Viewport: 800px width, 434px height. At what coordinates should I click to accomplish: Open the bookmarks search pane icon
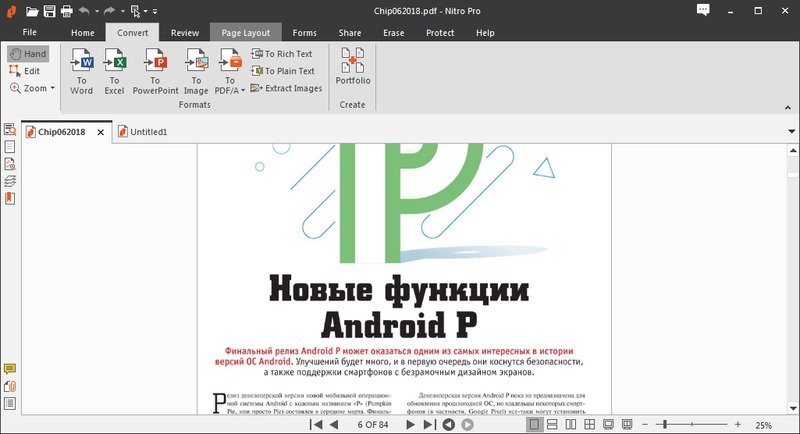10,164
